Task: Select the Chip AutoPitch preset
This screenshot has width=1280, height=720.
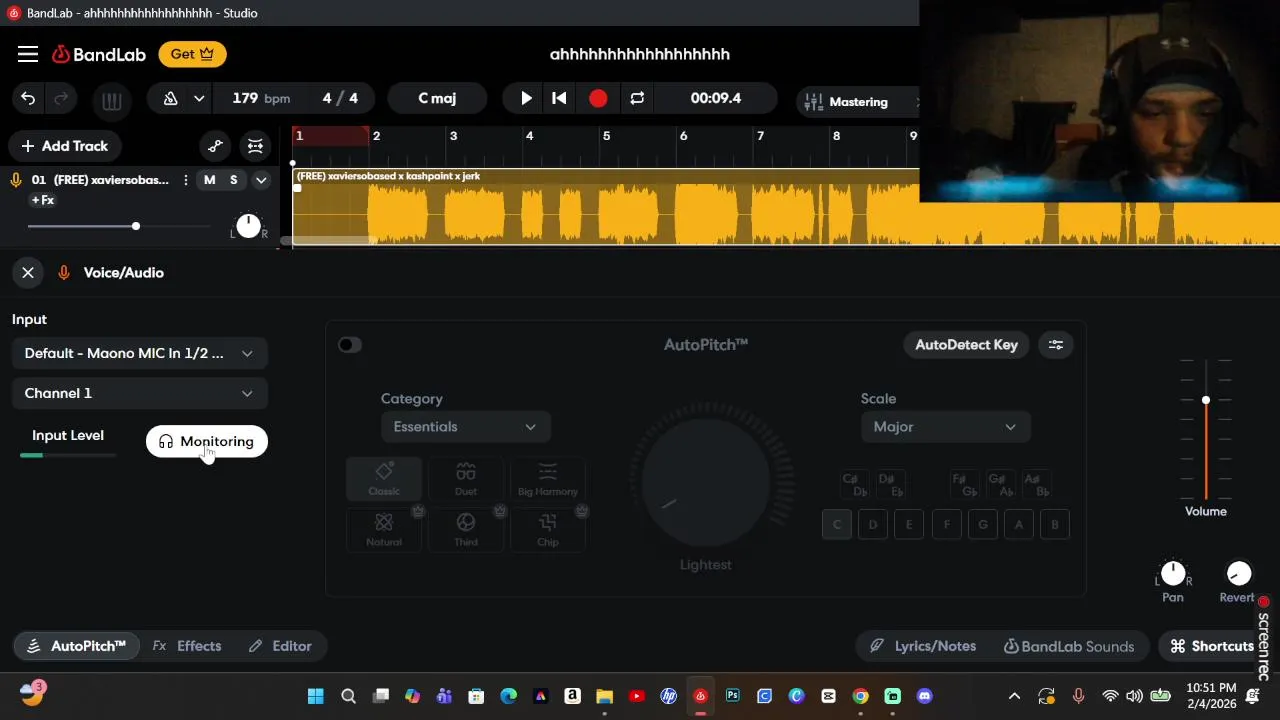Action: pos(548,530)
